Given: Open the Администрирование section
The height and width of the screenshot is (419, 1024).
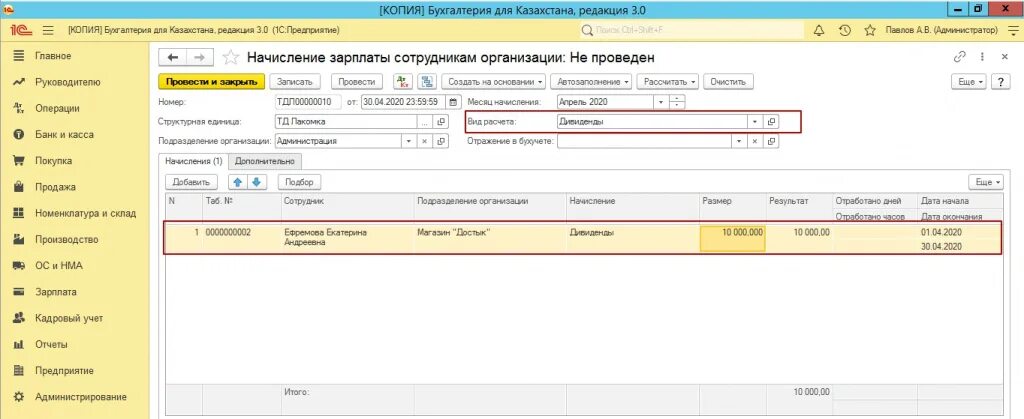Looking at the screenshot, I should click(x=80, y=396).
